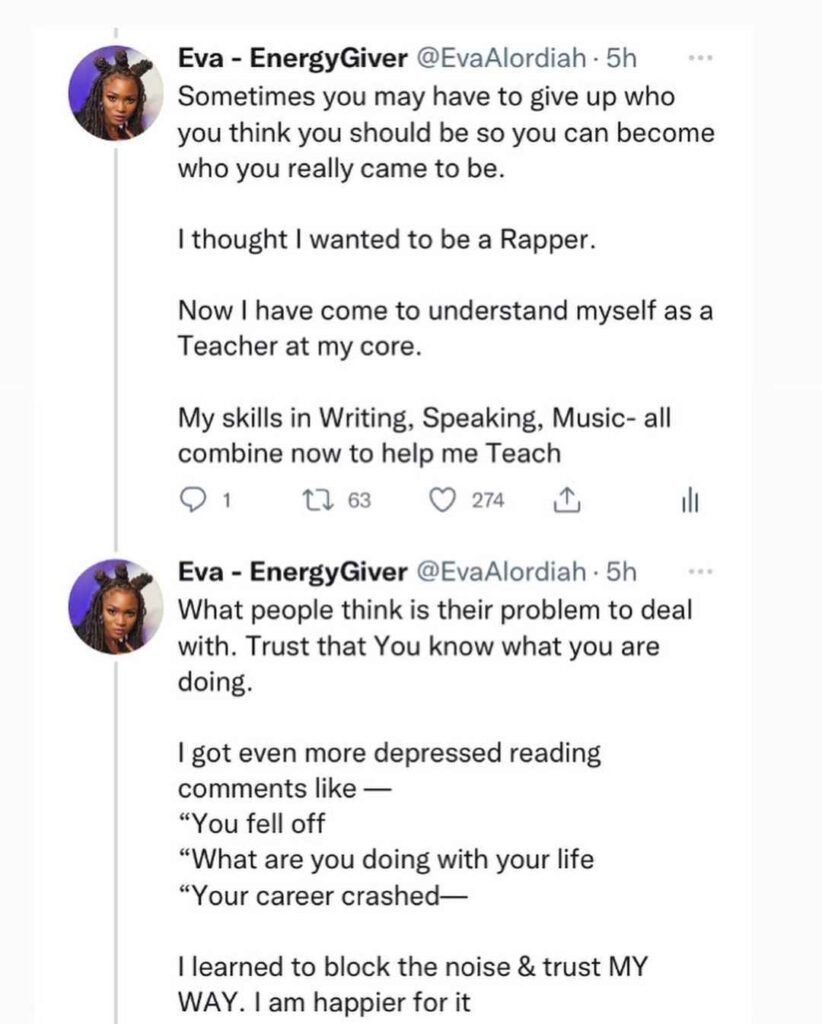Open profile picture on second tweet
Image resolution: width=822 pixels, height=1024 pixels.
[x=115, y=606]
